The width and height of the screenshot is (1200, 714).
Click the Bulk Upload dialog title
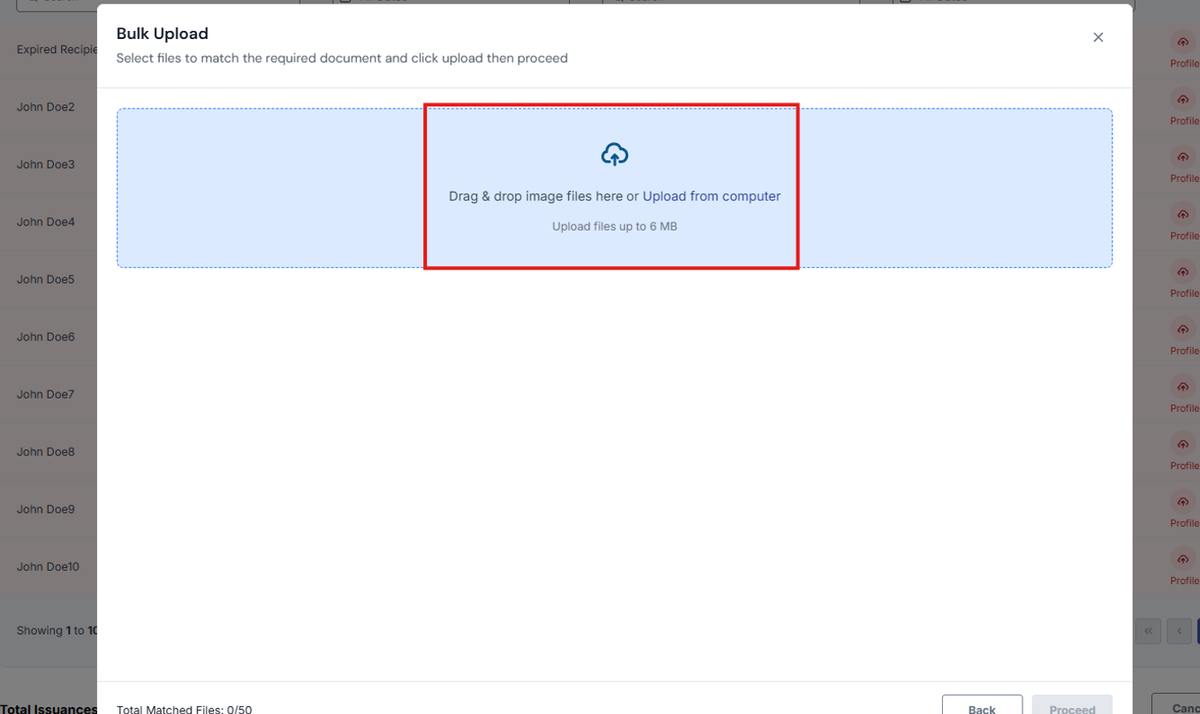coord(162,34)
